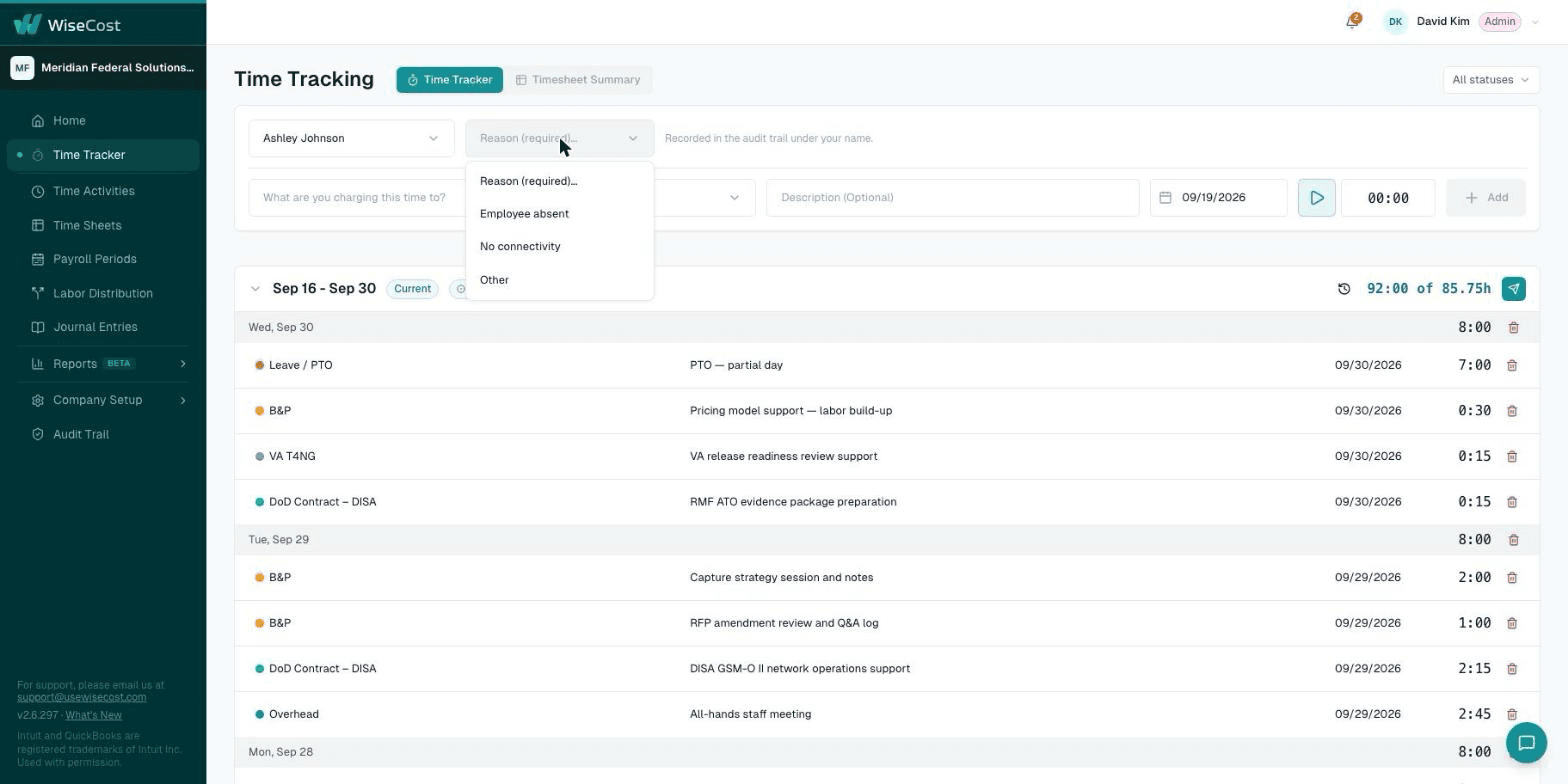The height and width of the screenshot is (784, 1568).
Task: Delete the Tue, Sep 29 day group
Action: (1513, 540)
